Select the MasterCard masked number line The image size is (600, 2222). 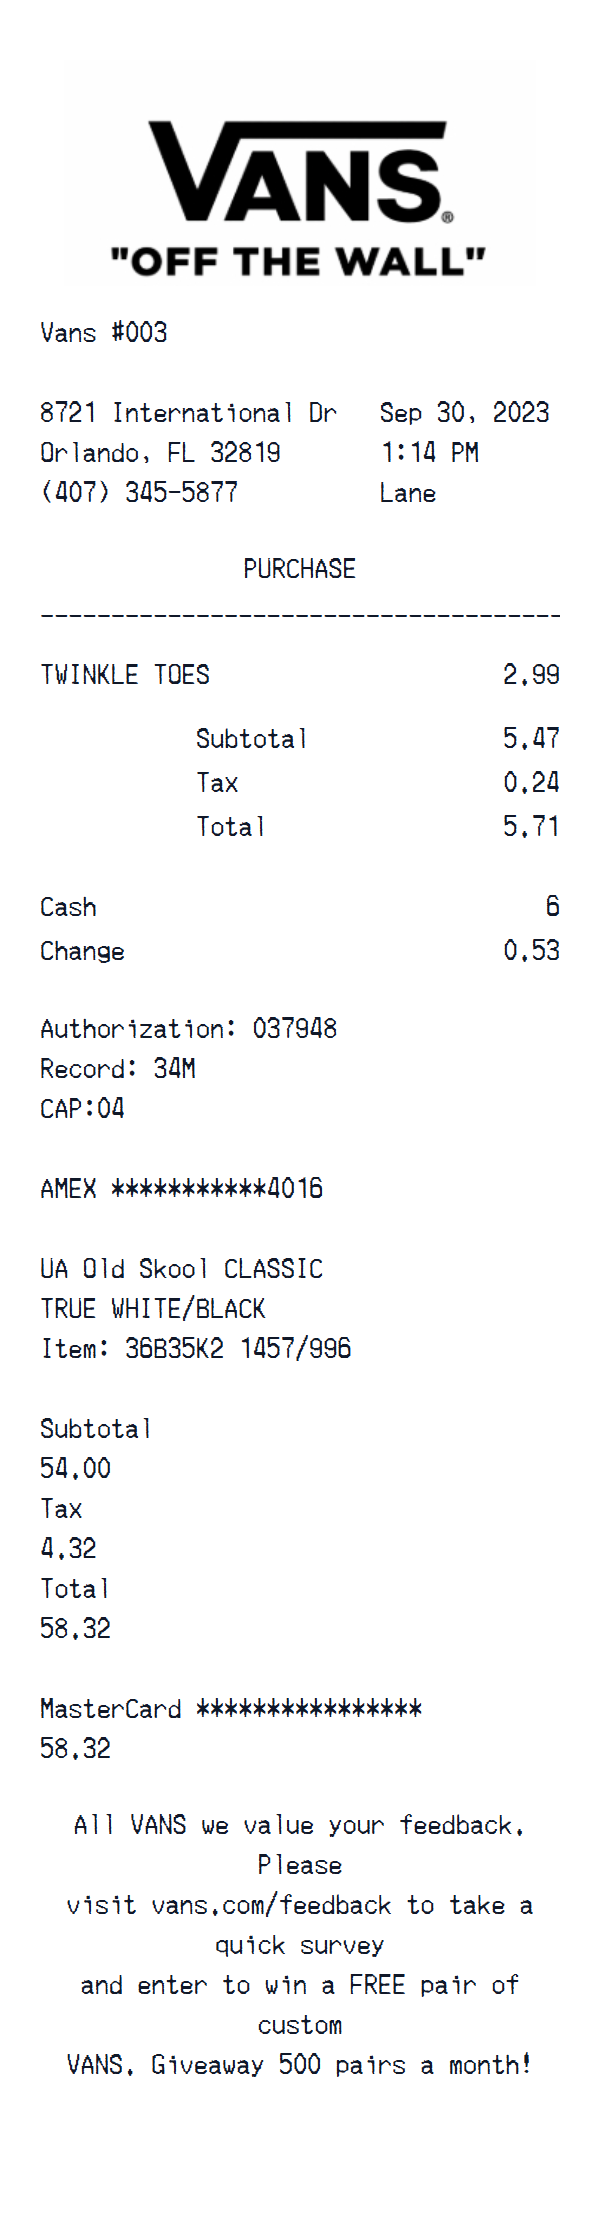[x=230, y=1709]
